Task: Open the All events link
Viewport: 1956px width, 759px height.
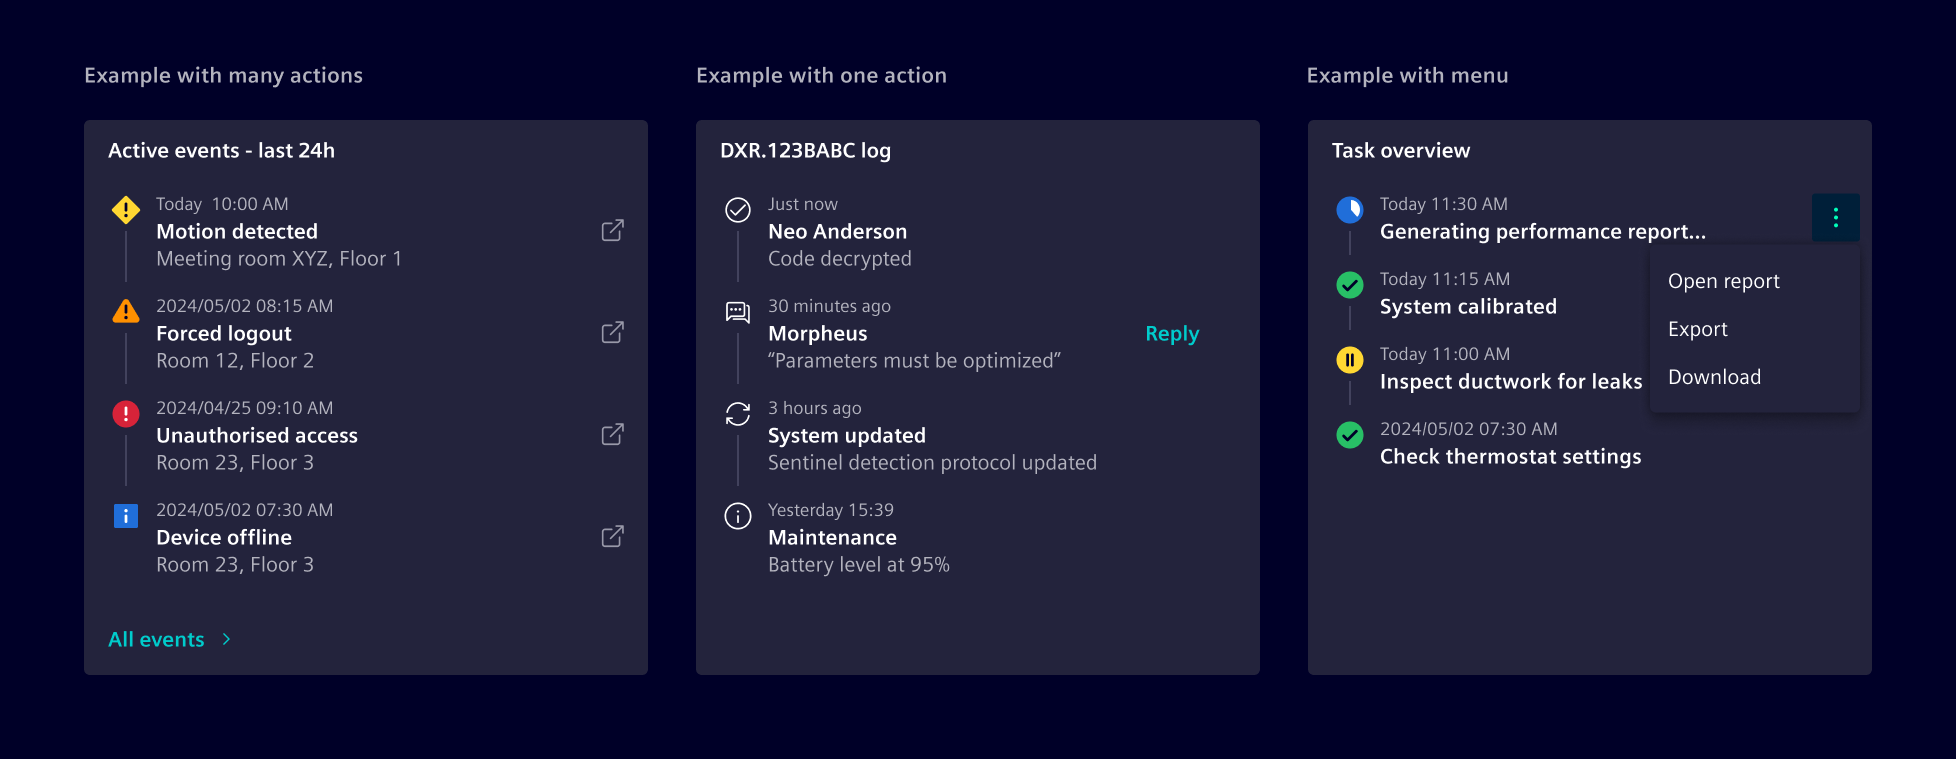Action: 155,639
